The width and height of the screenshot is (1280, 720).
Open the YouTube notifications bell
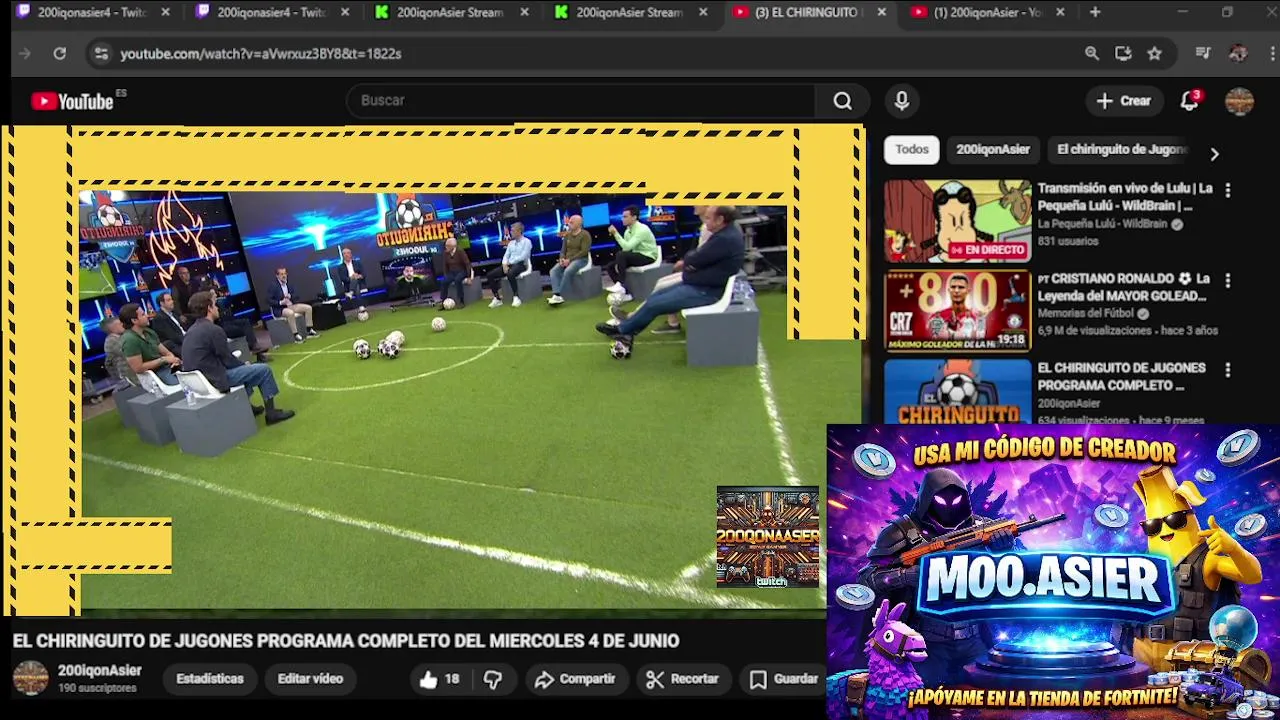tap(1189, 101)
